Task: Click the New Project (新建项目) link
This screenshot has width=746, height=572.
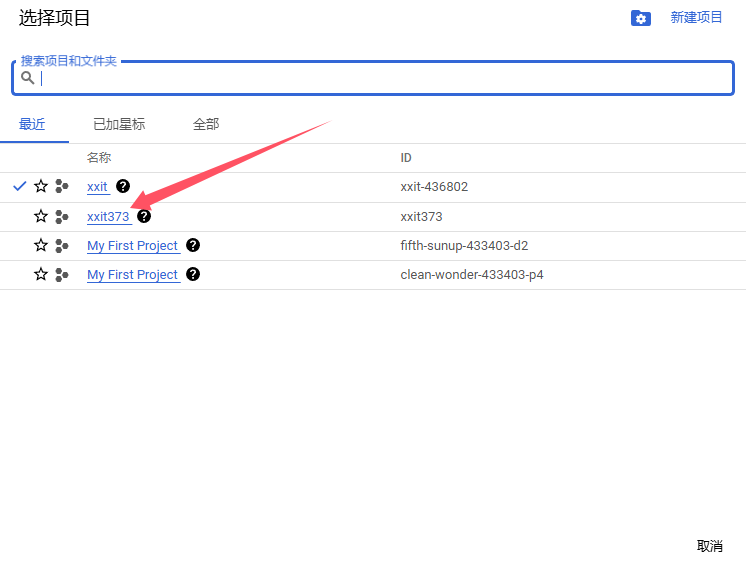Action: [x=696, y=18]
